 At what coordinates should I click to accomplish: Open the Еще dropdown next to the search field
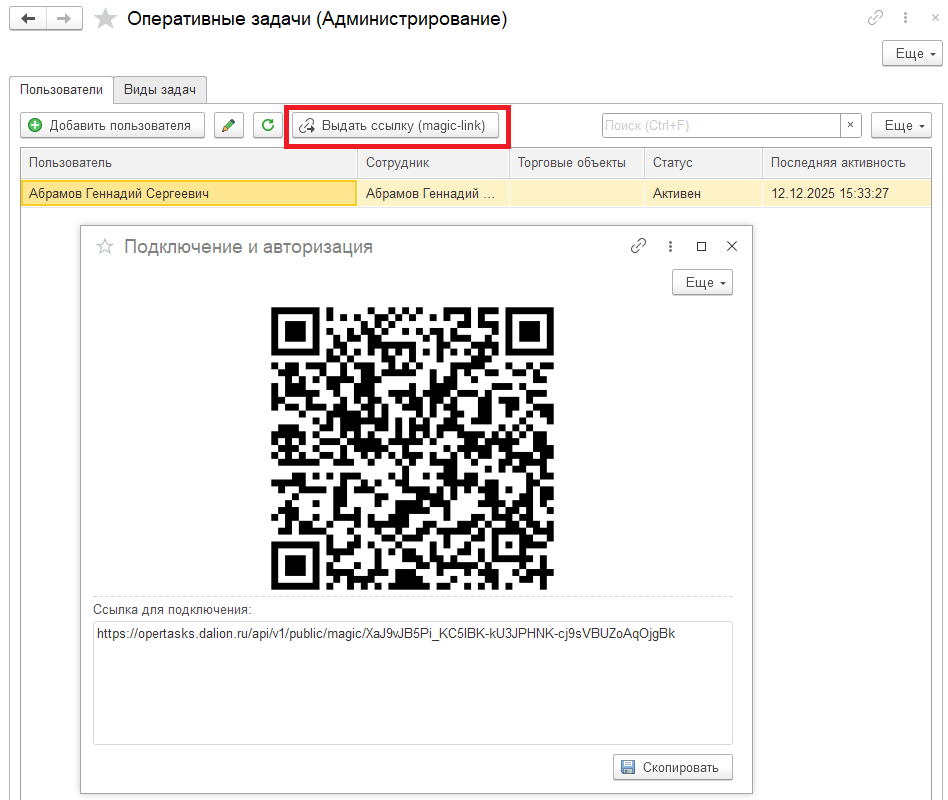[901, 125]
